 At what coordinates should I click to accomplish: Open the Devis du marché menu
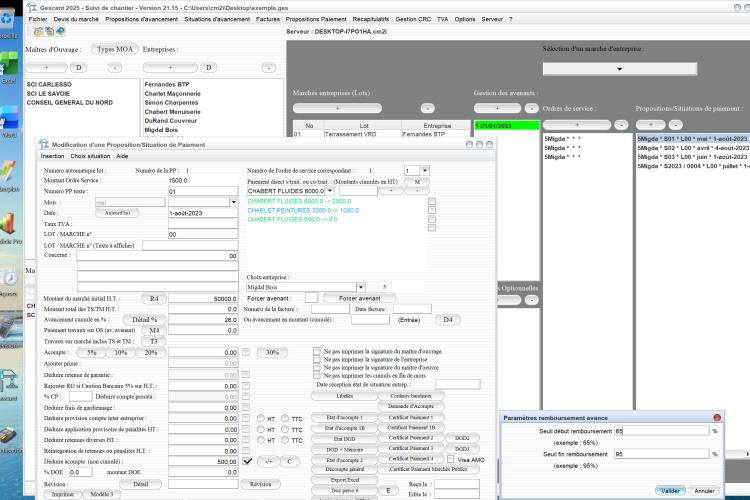tap(76, 19)
